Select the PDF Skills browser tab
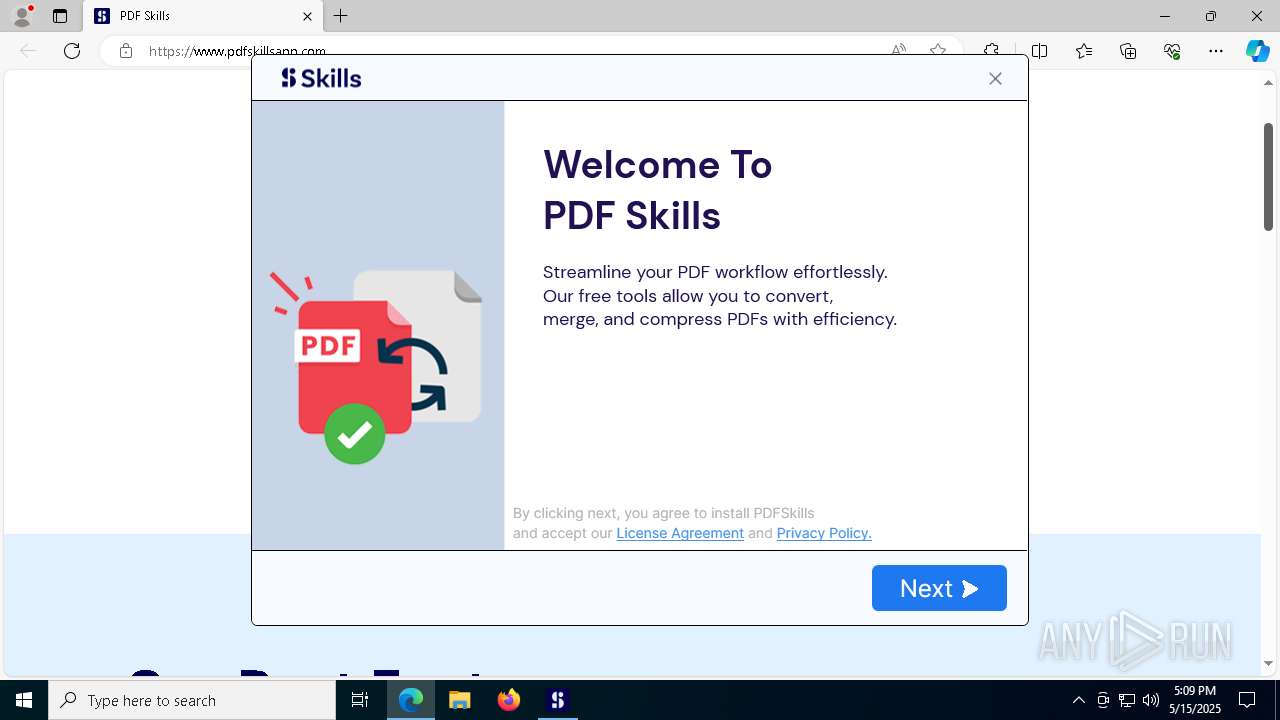The image size is (1280, 720). [203, 16]
